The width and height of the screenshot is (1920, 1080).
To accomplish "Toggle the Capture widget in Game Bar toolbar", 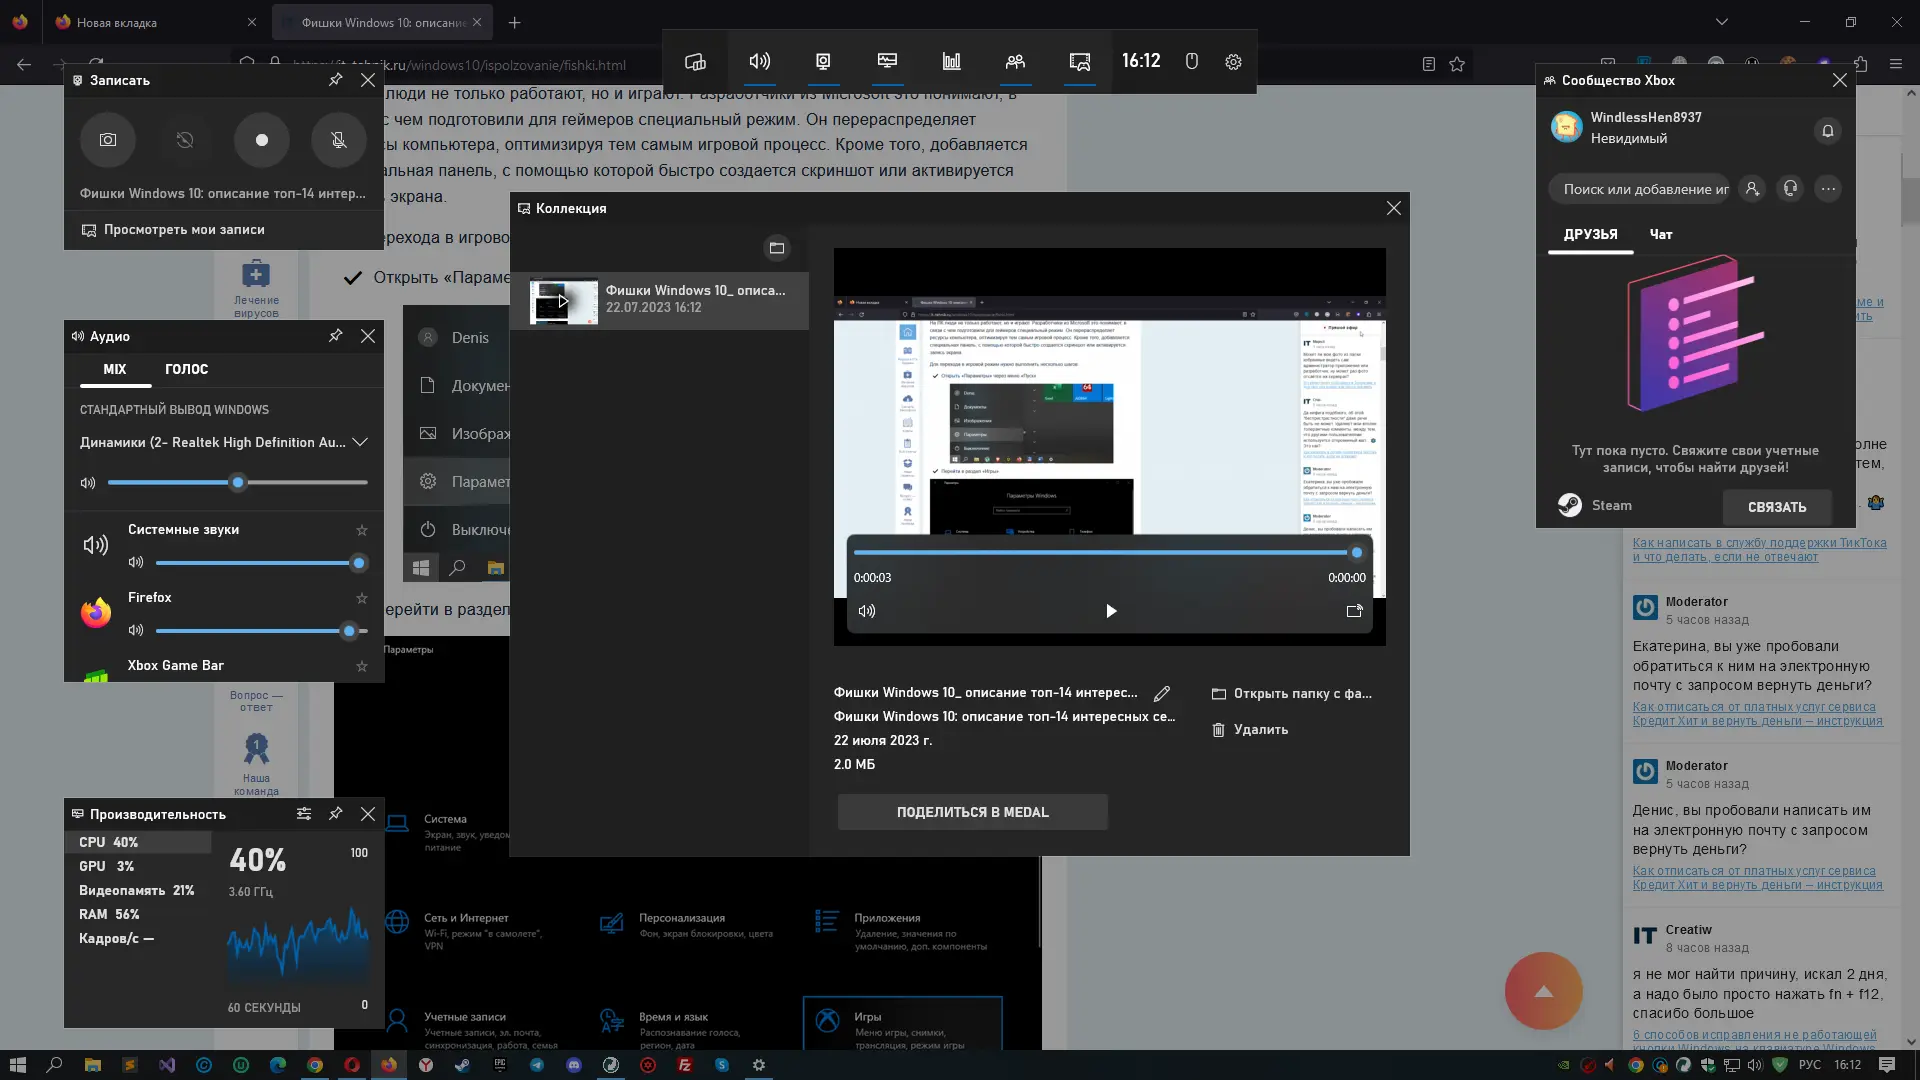I will (x=823, y=62).
